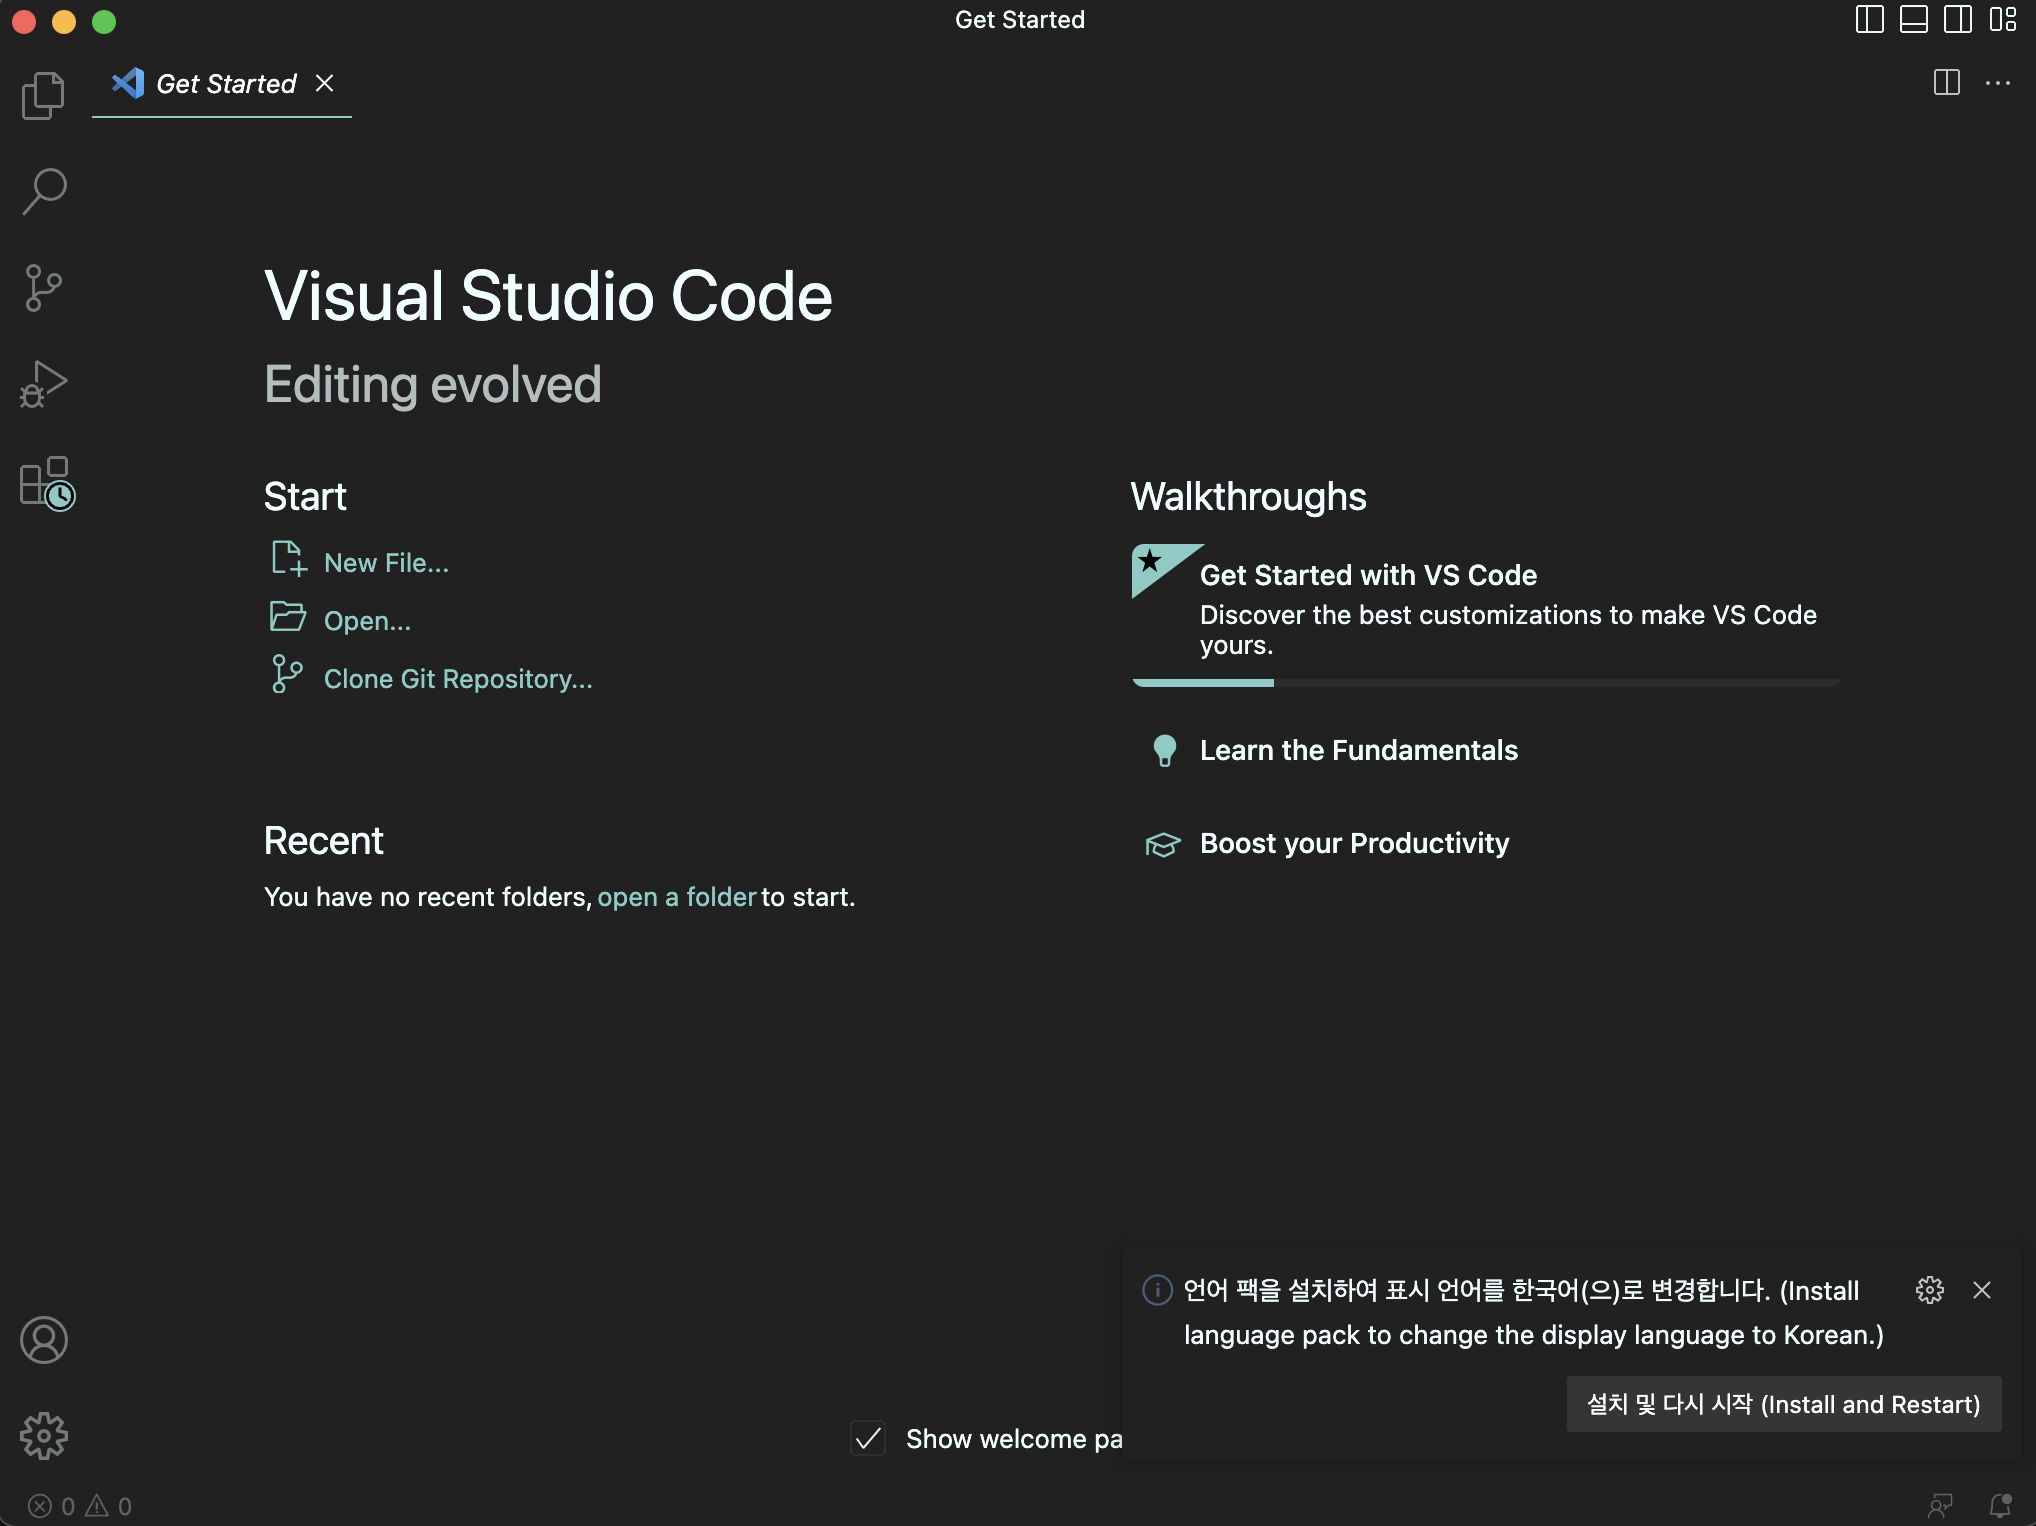Image resolution: width=2036 pixels, height=1526 pixels.
Task: Open editor More Actions ellipsis
Action: click(x=1997, y=83)
